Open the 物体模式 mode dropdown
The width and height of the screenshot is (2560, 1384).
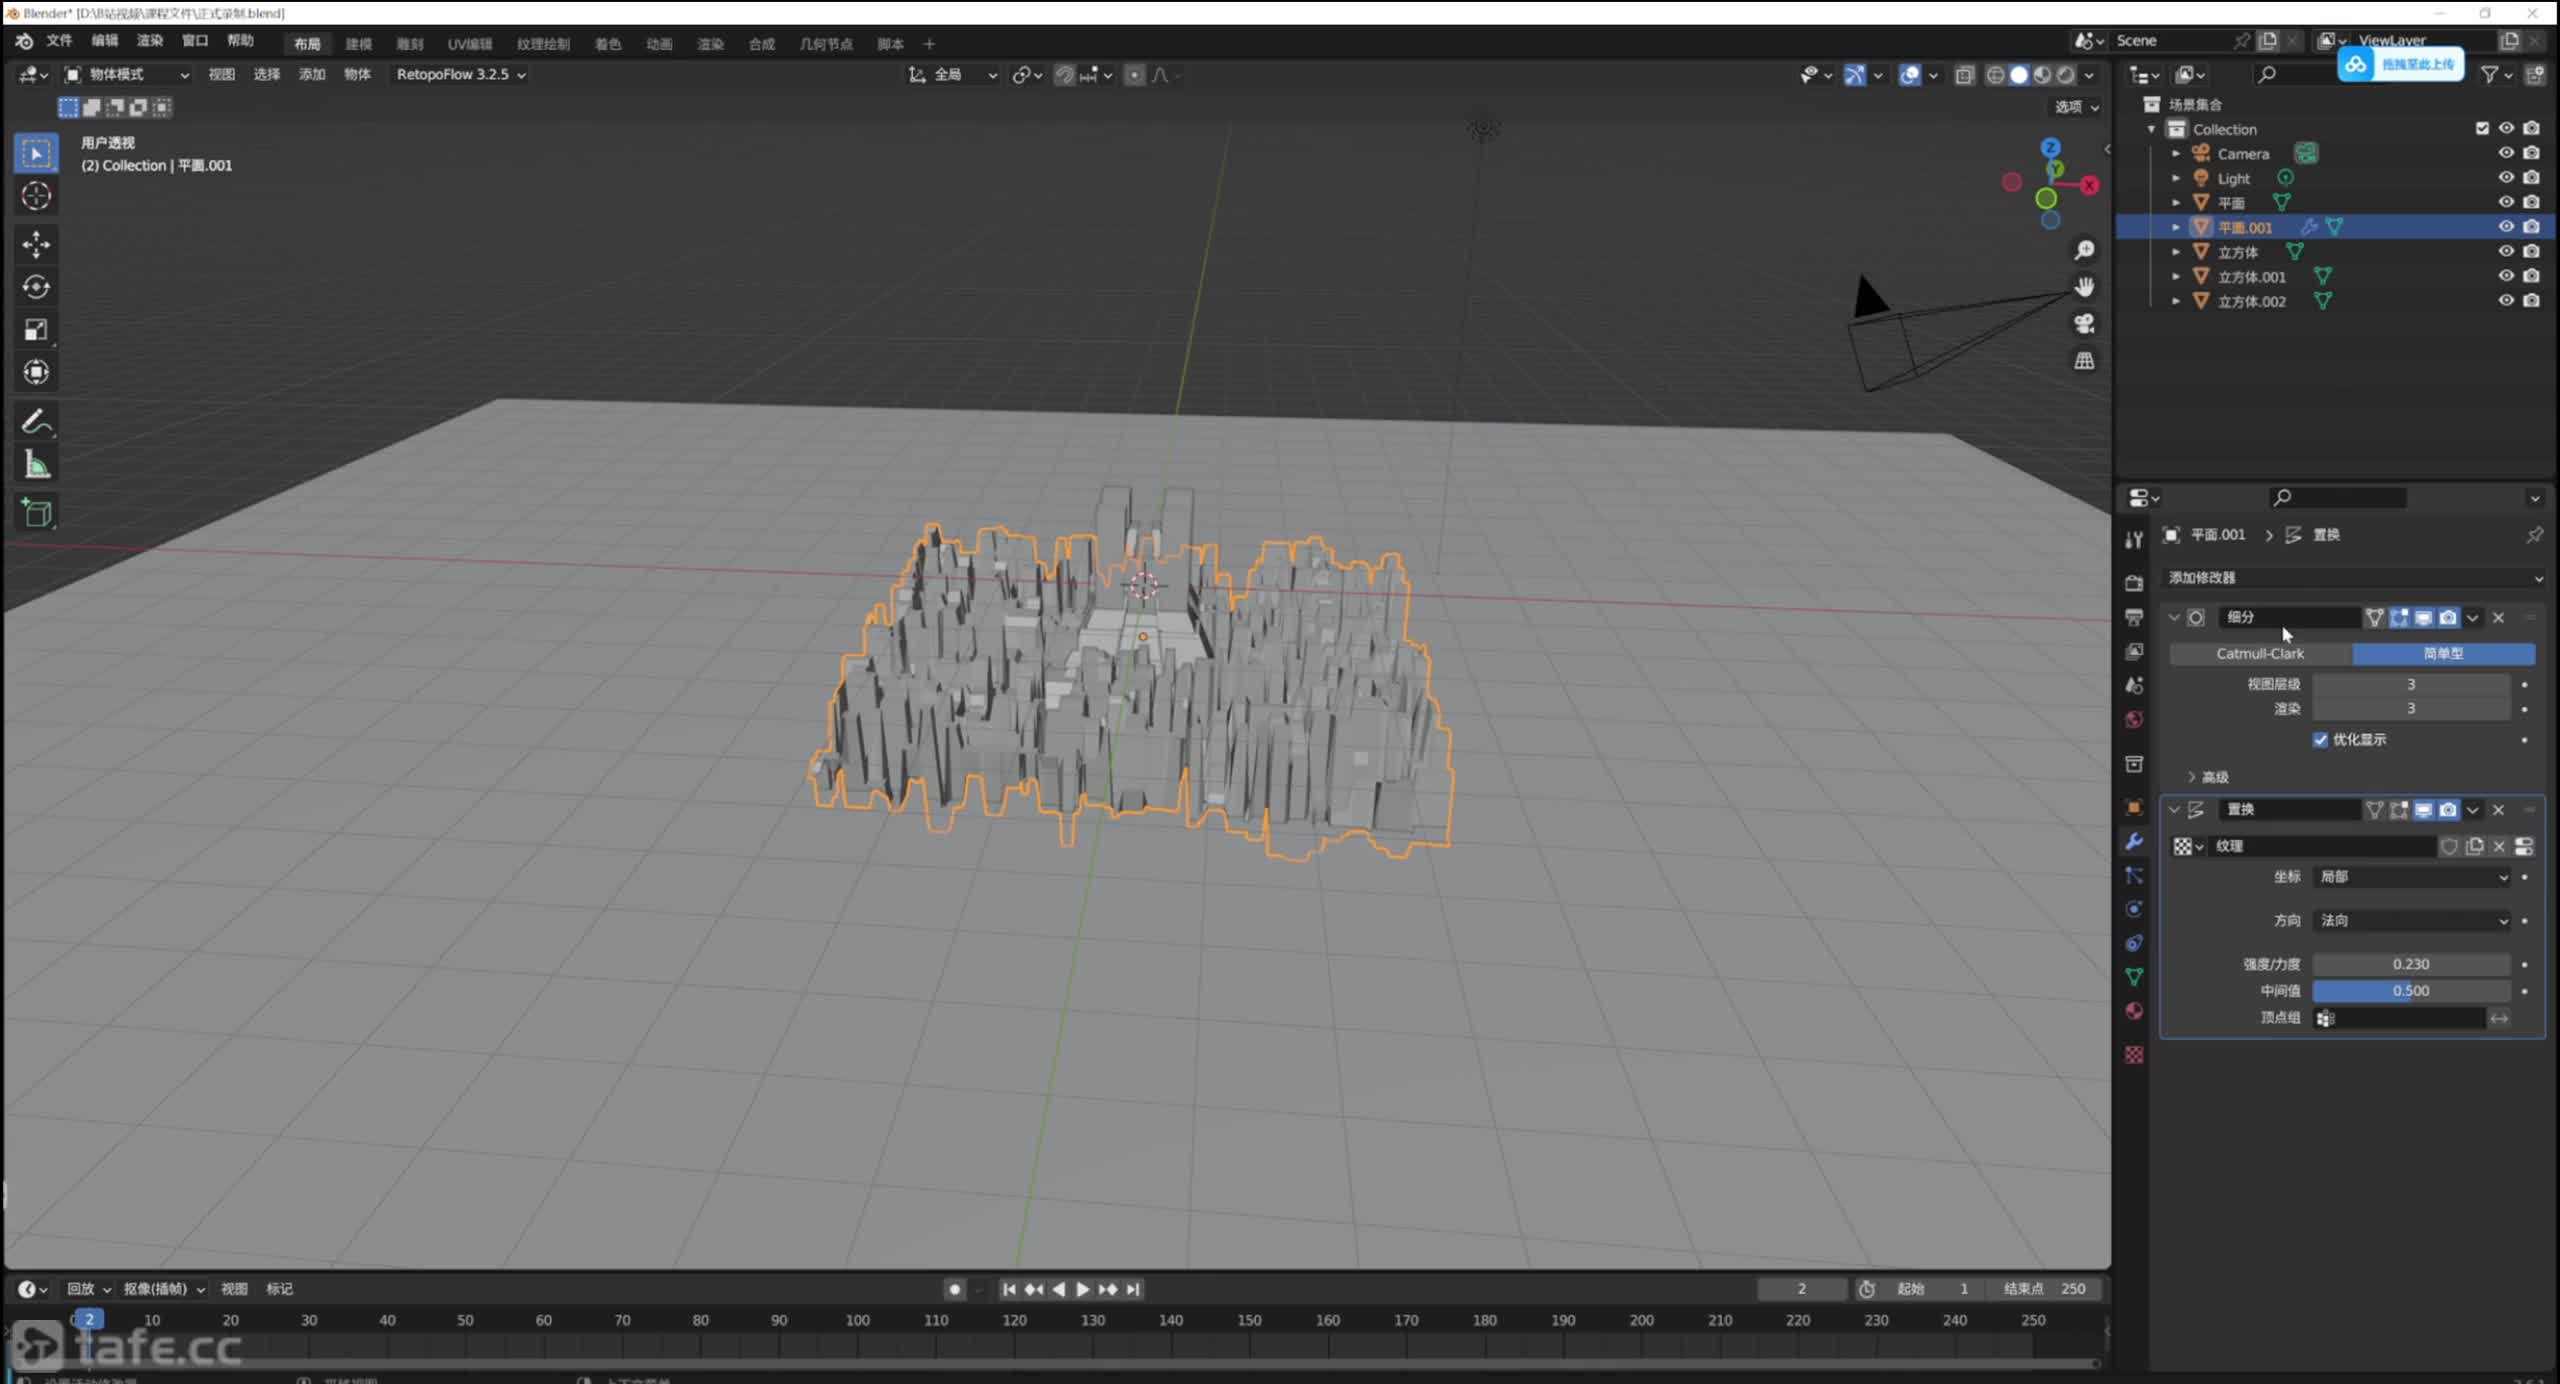127,75
